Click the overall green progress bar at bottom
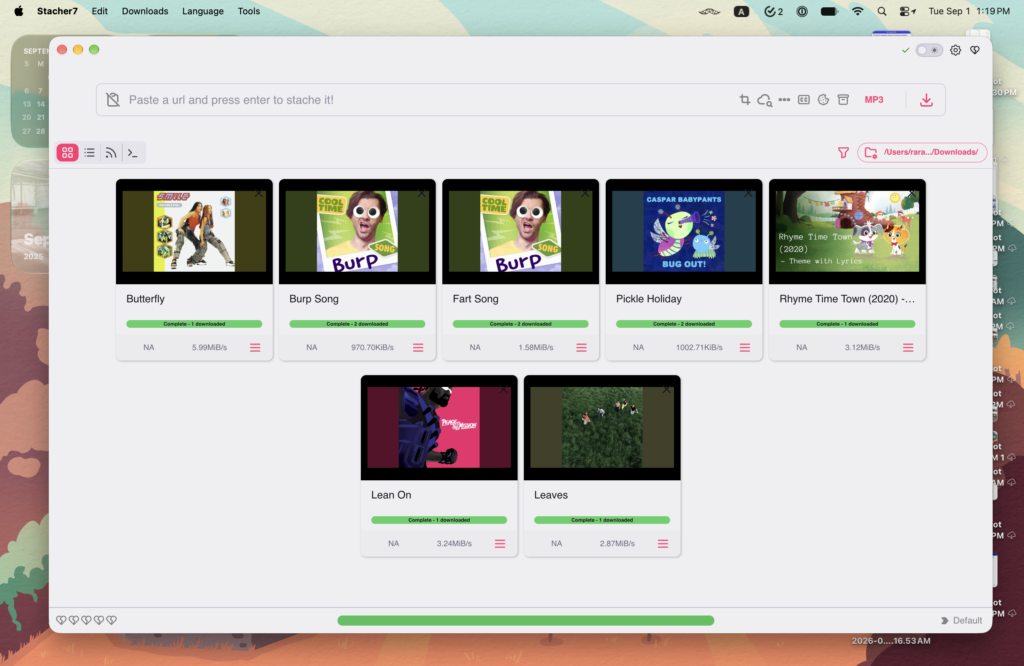This screenshot has width=1024, height=666. (x=526, y=620)
